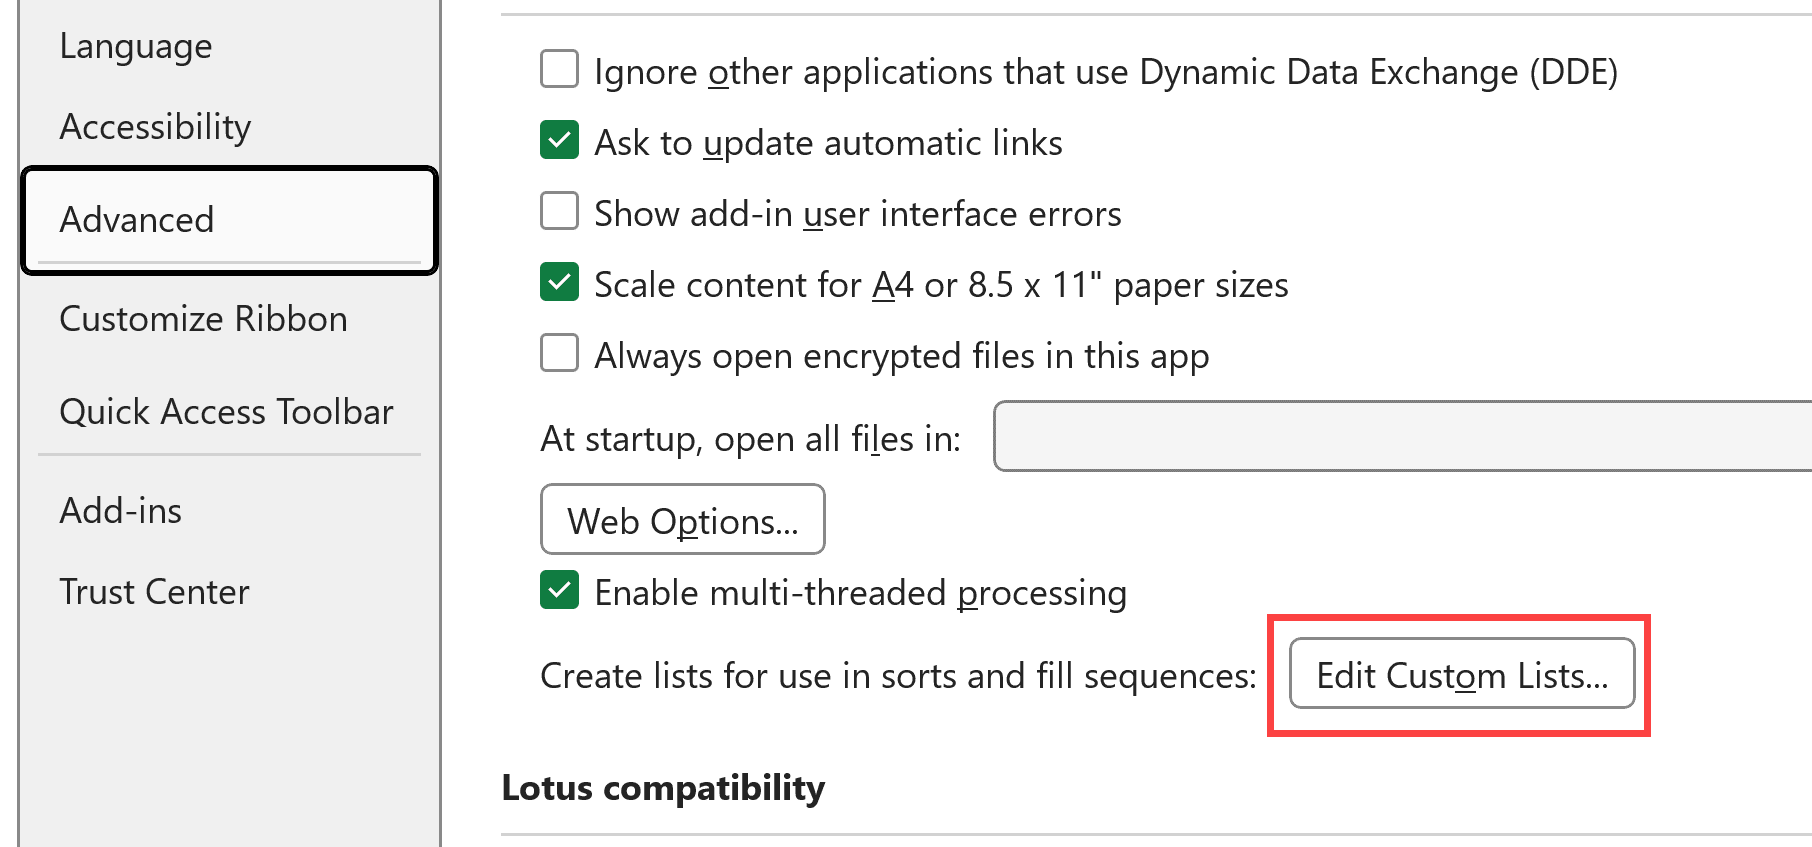Viewport: 1812px width, 847px height.
Task: Enable Show add-in user interface errors
Action: click(559, 212)
